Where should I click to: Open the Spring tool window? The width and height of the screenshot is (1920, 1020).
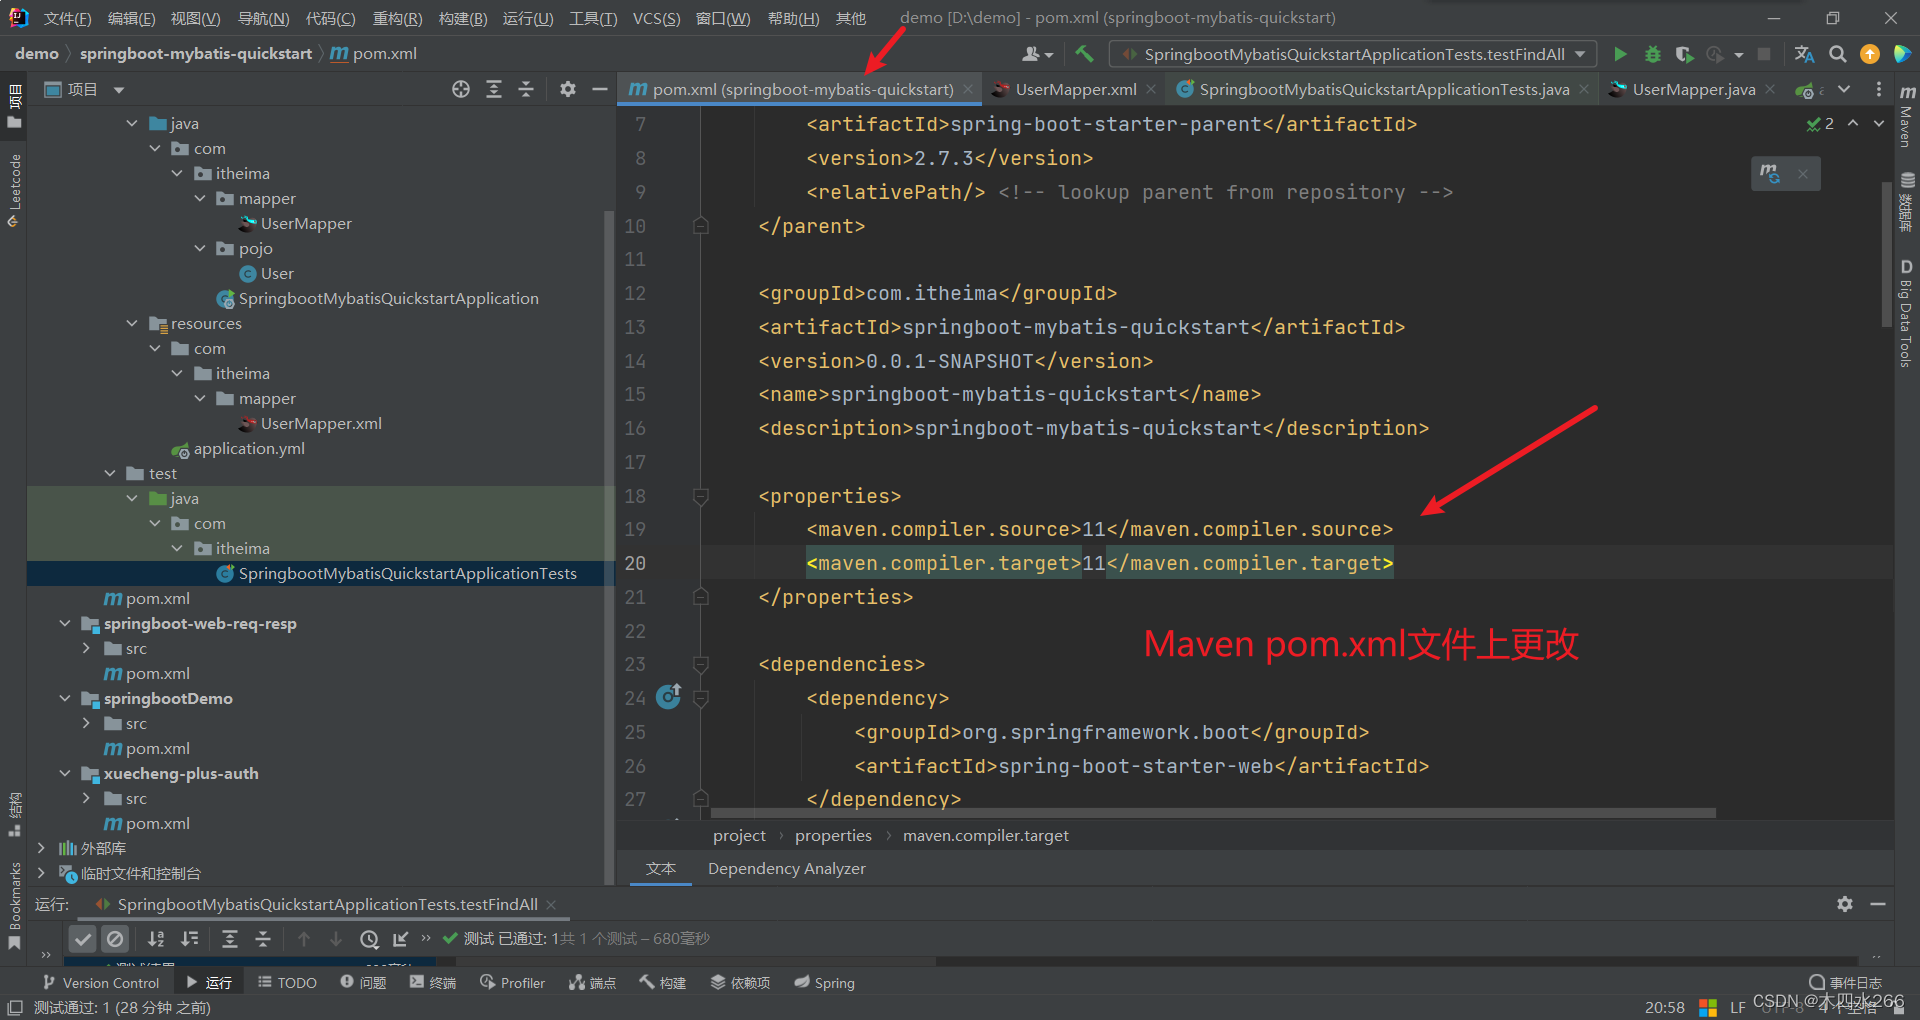coord(825,983)
